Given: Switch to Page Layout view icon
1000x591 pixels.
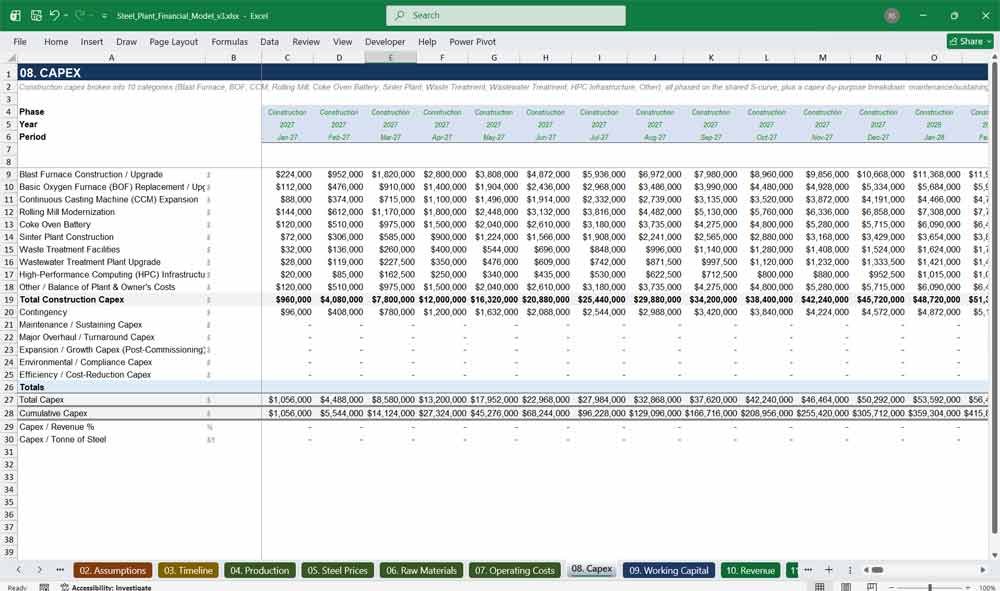Looking at the screenshot, I should pyautogui.click(x=846, y=587).
